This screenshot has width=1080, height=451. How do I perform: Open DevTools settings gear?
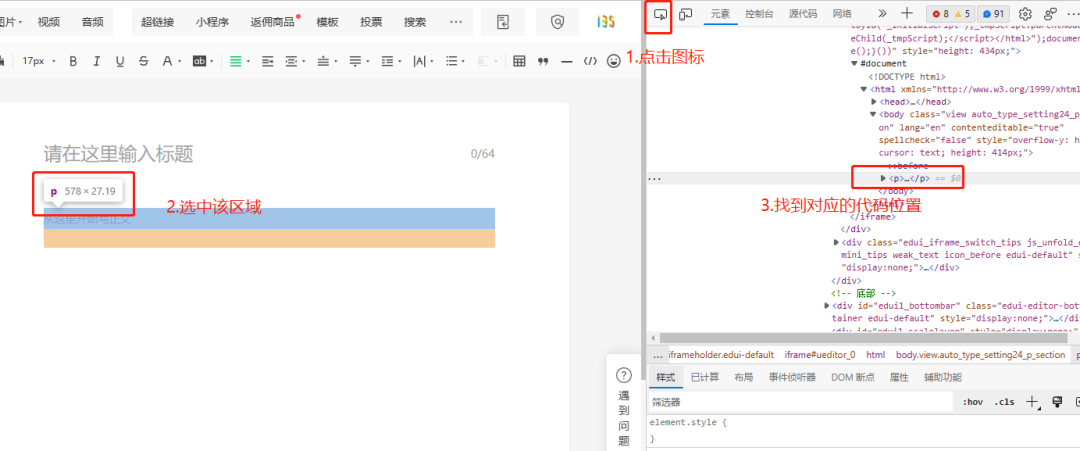click(1025, 14)
